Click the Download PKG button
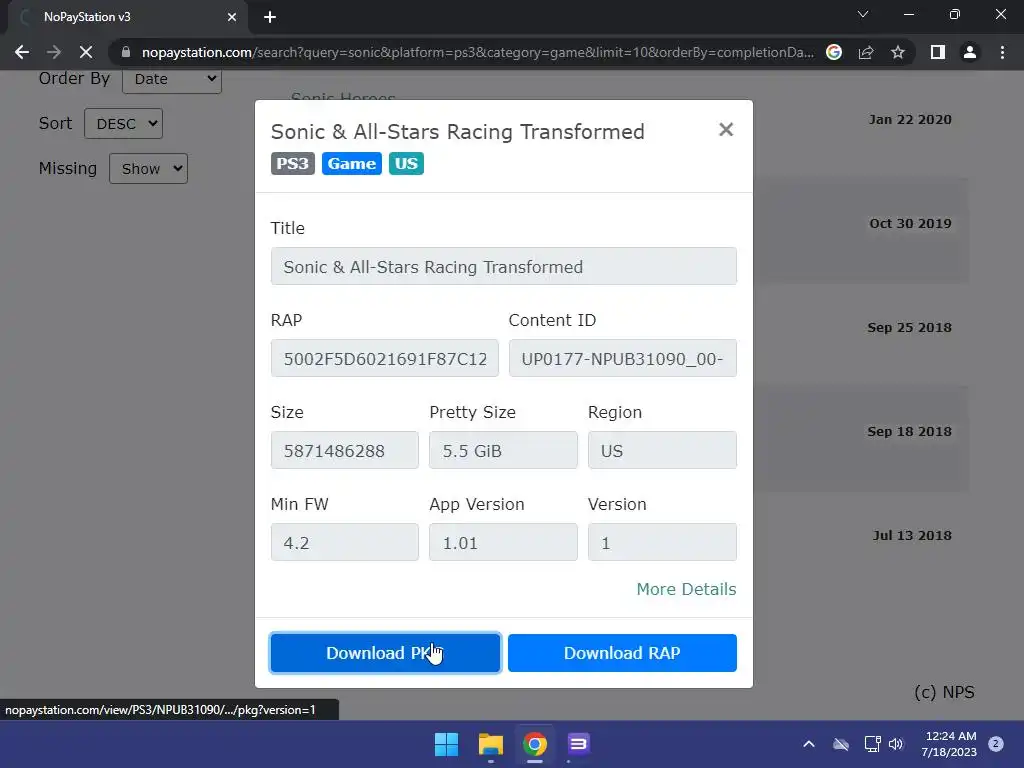This screenshot has height=768, width=1024. 385,652
